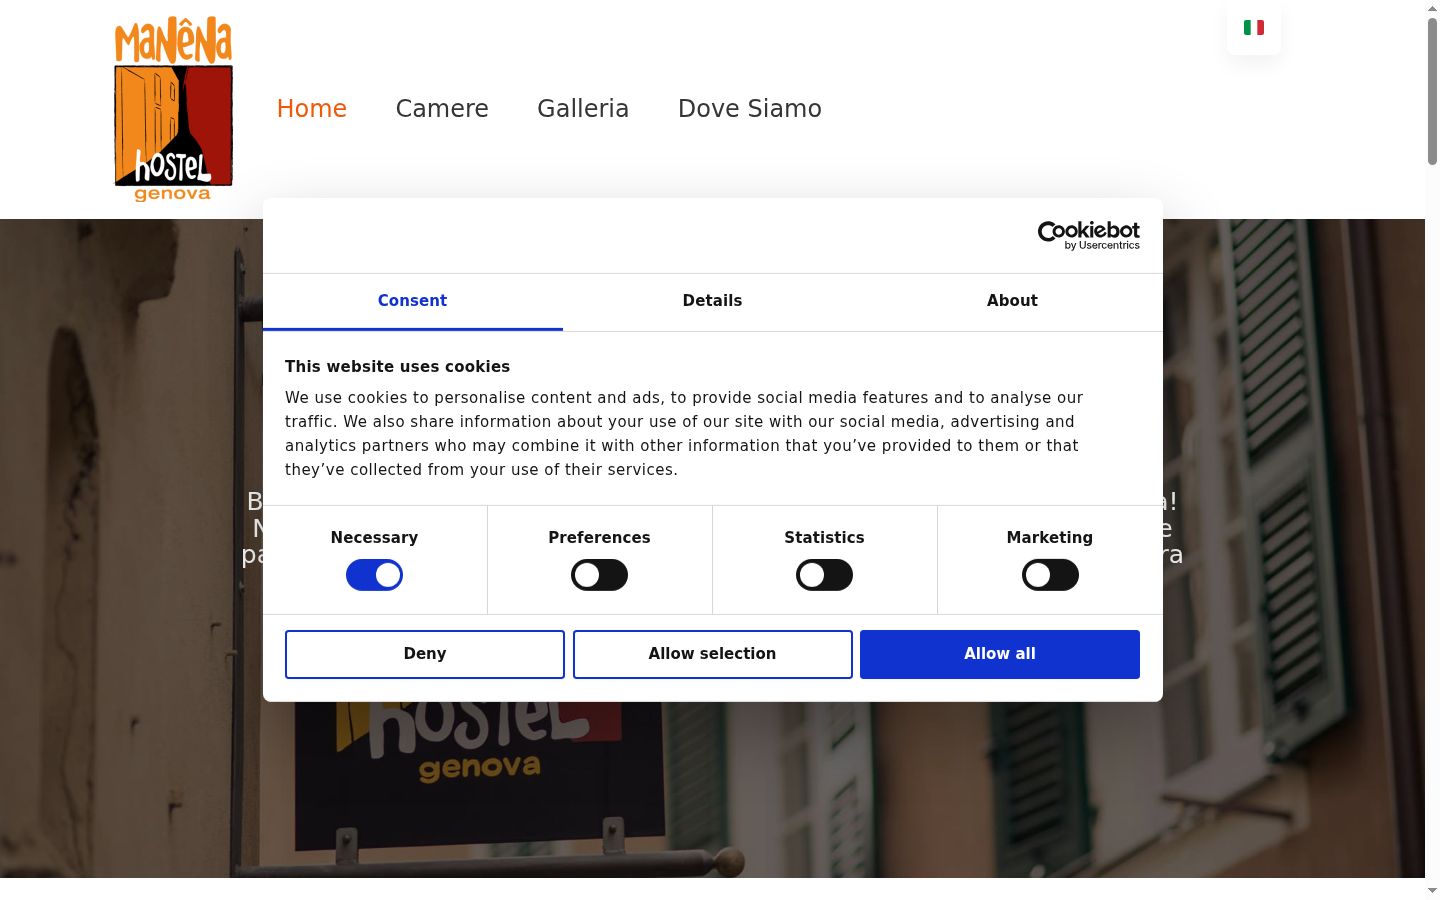
Task: Enable the Preferences cookies switch
Action: pos(599,575)
